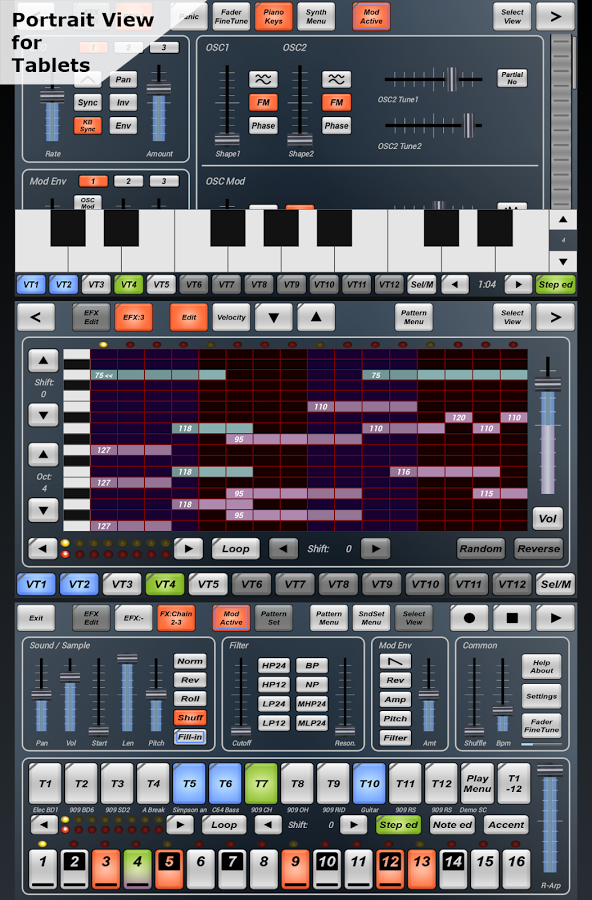Select the OSC1 waveform icon above FM
Screen dimensions: 592x900
click(x=264, y=79)
